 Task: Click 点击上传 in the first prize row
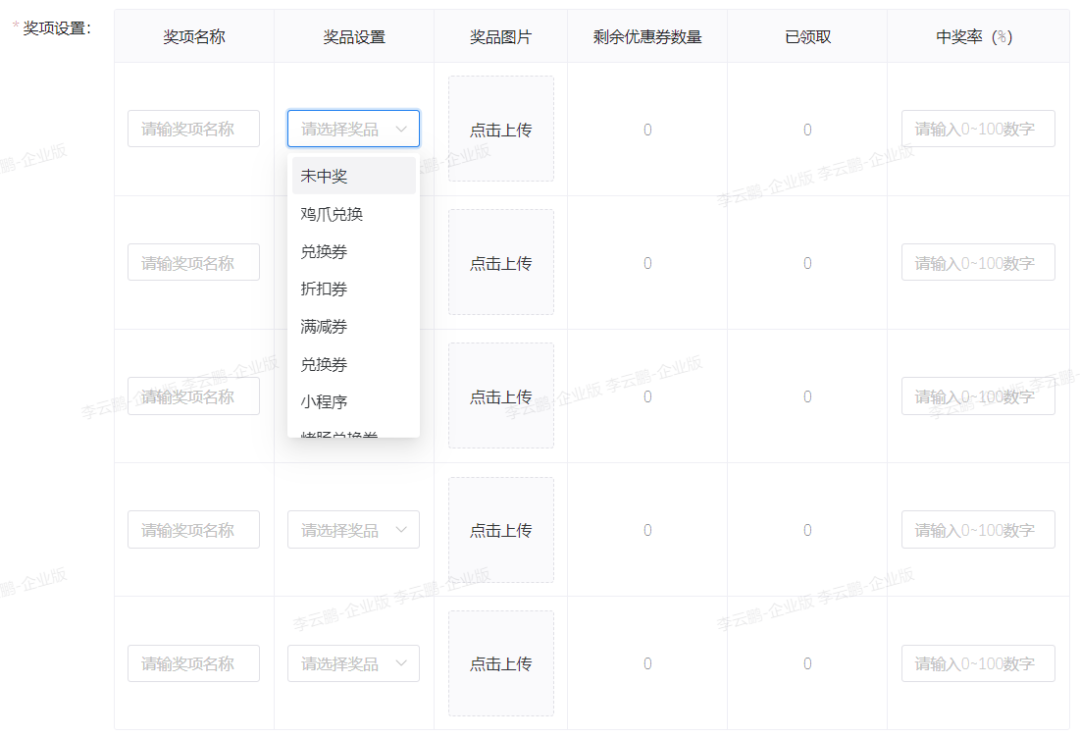[500, 128]
